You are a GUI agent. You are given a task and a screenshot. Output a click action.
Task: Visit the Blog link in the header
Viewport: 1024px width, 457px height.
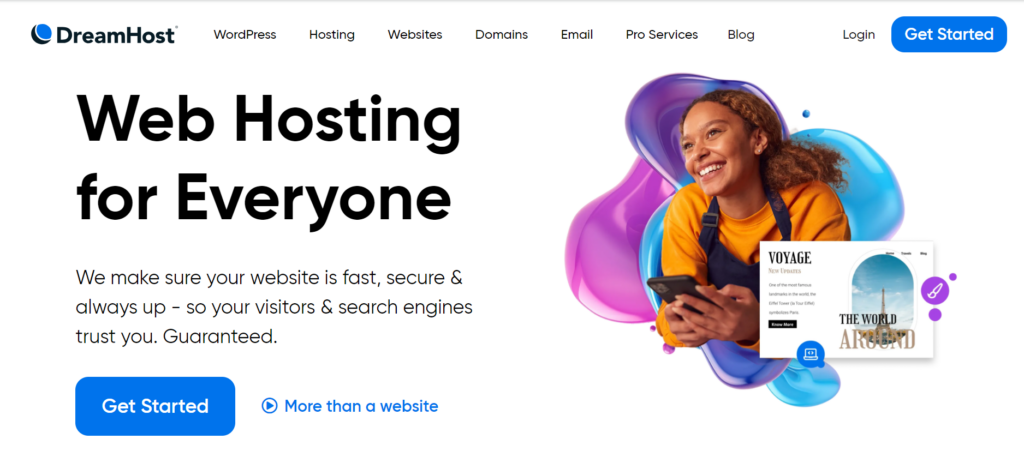pyautogui.click(x=741, y=35)
